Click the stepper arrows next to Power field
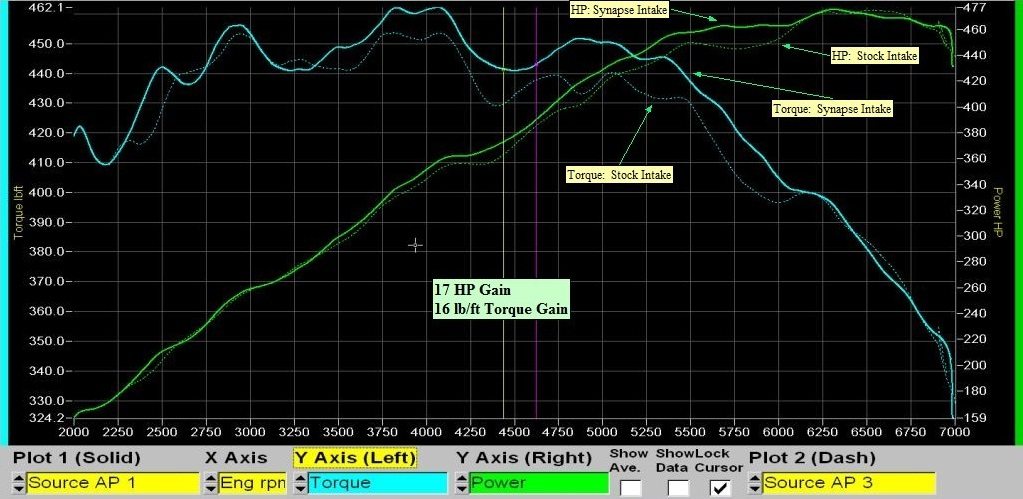1023x499 pixels. (x=462, y=483)
